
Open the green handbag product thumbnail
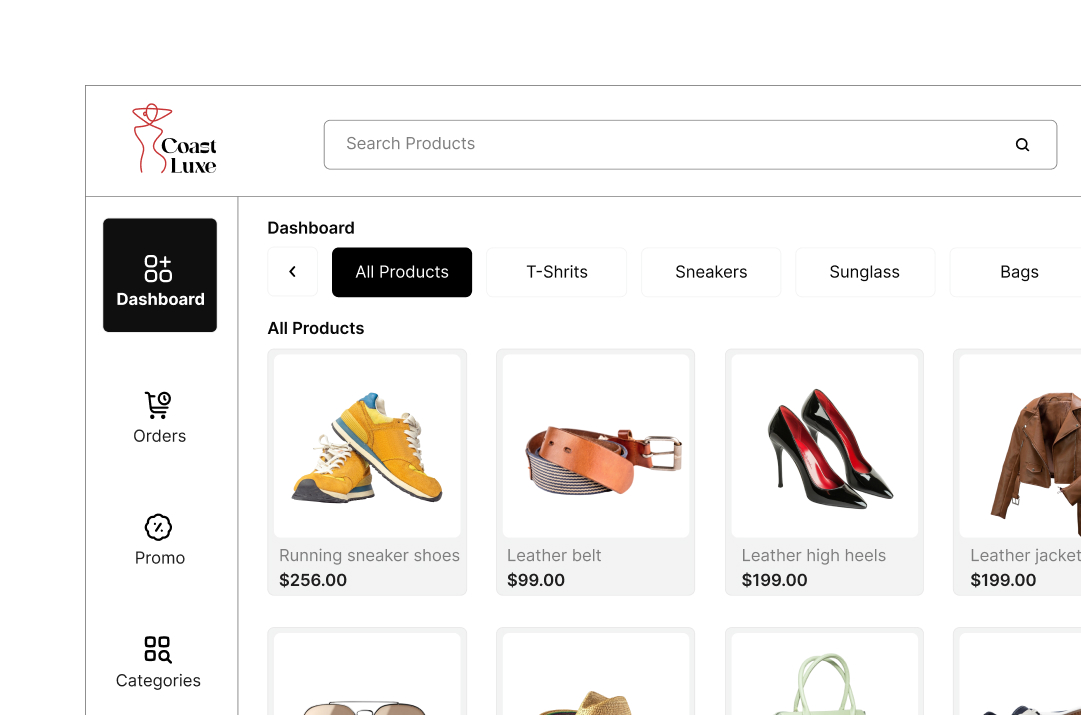click(825, 674)
